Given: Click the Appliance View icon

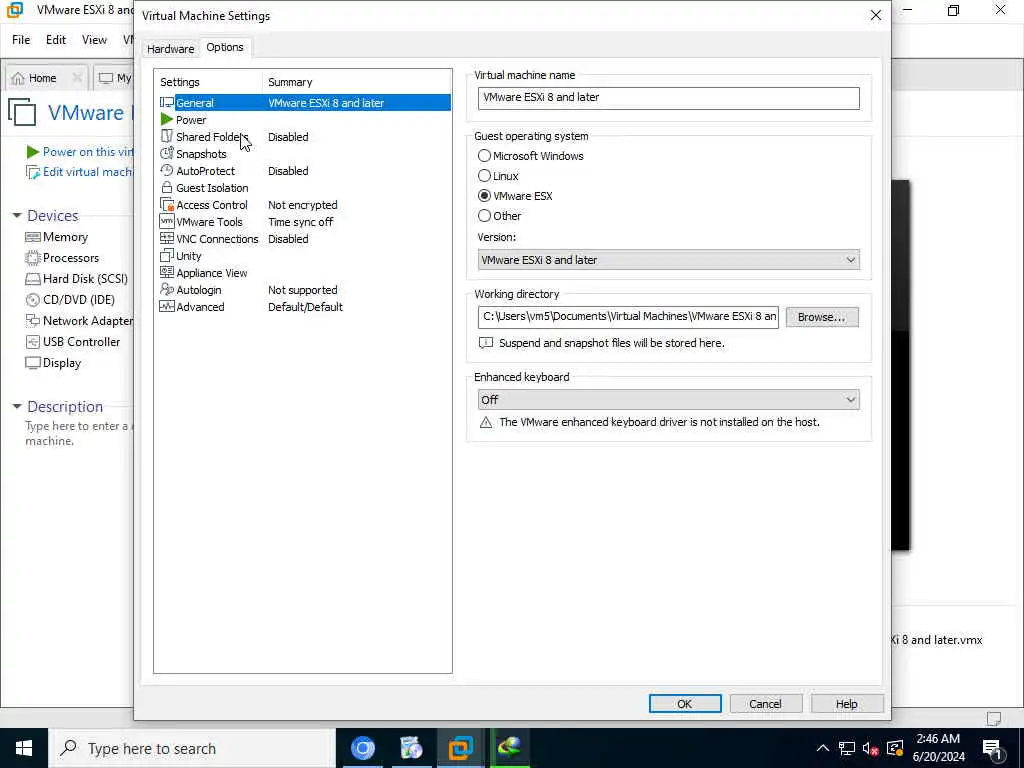Looking at the screenshot, I should pos(167,272).
